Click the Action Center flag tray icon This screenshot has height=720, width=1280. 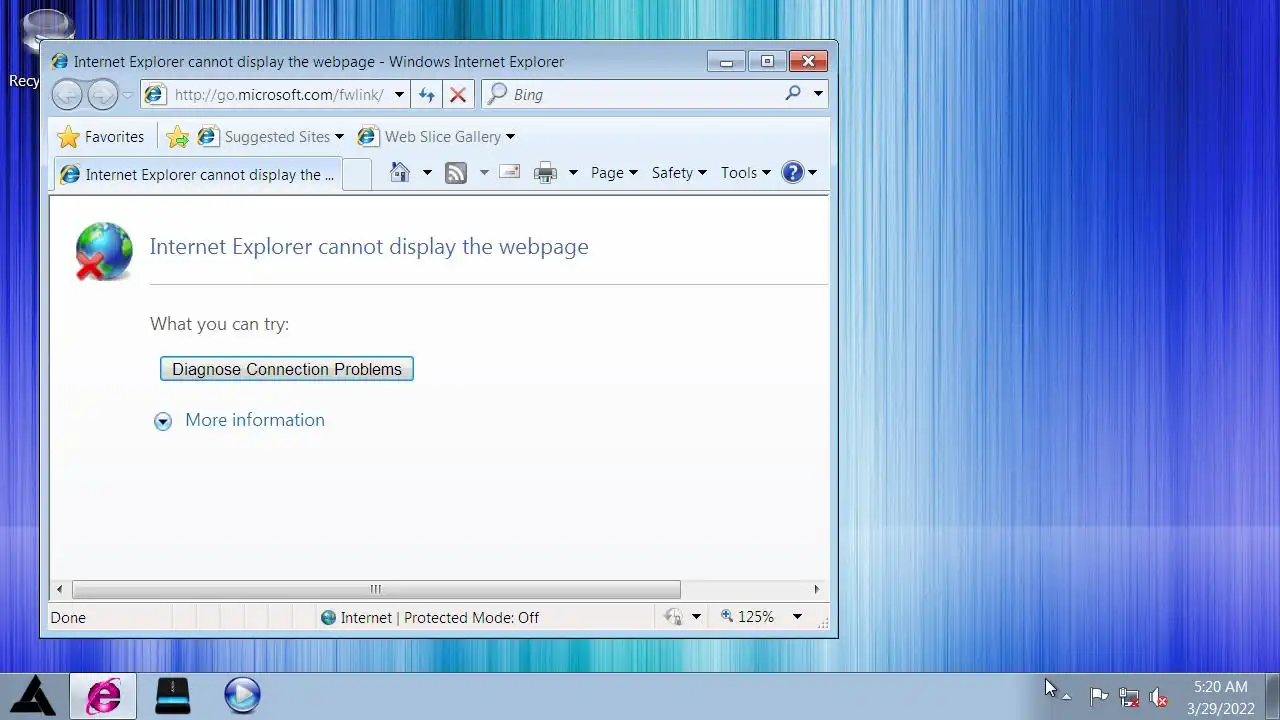click(1098, 696)
